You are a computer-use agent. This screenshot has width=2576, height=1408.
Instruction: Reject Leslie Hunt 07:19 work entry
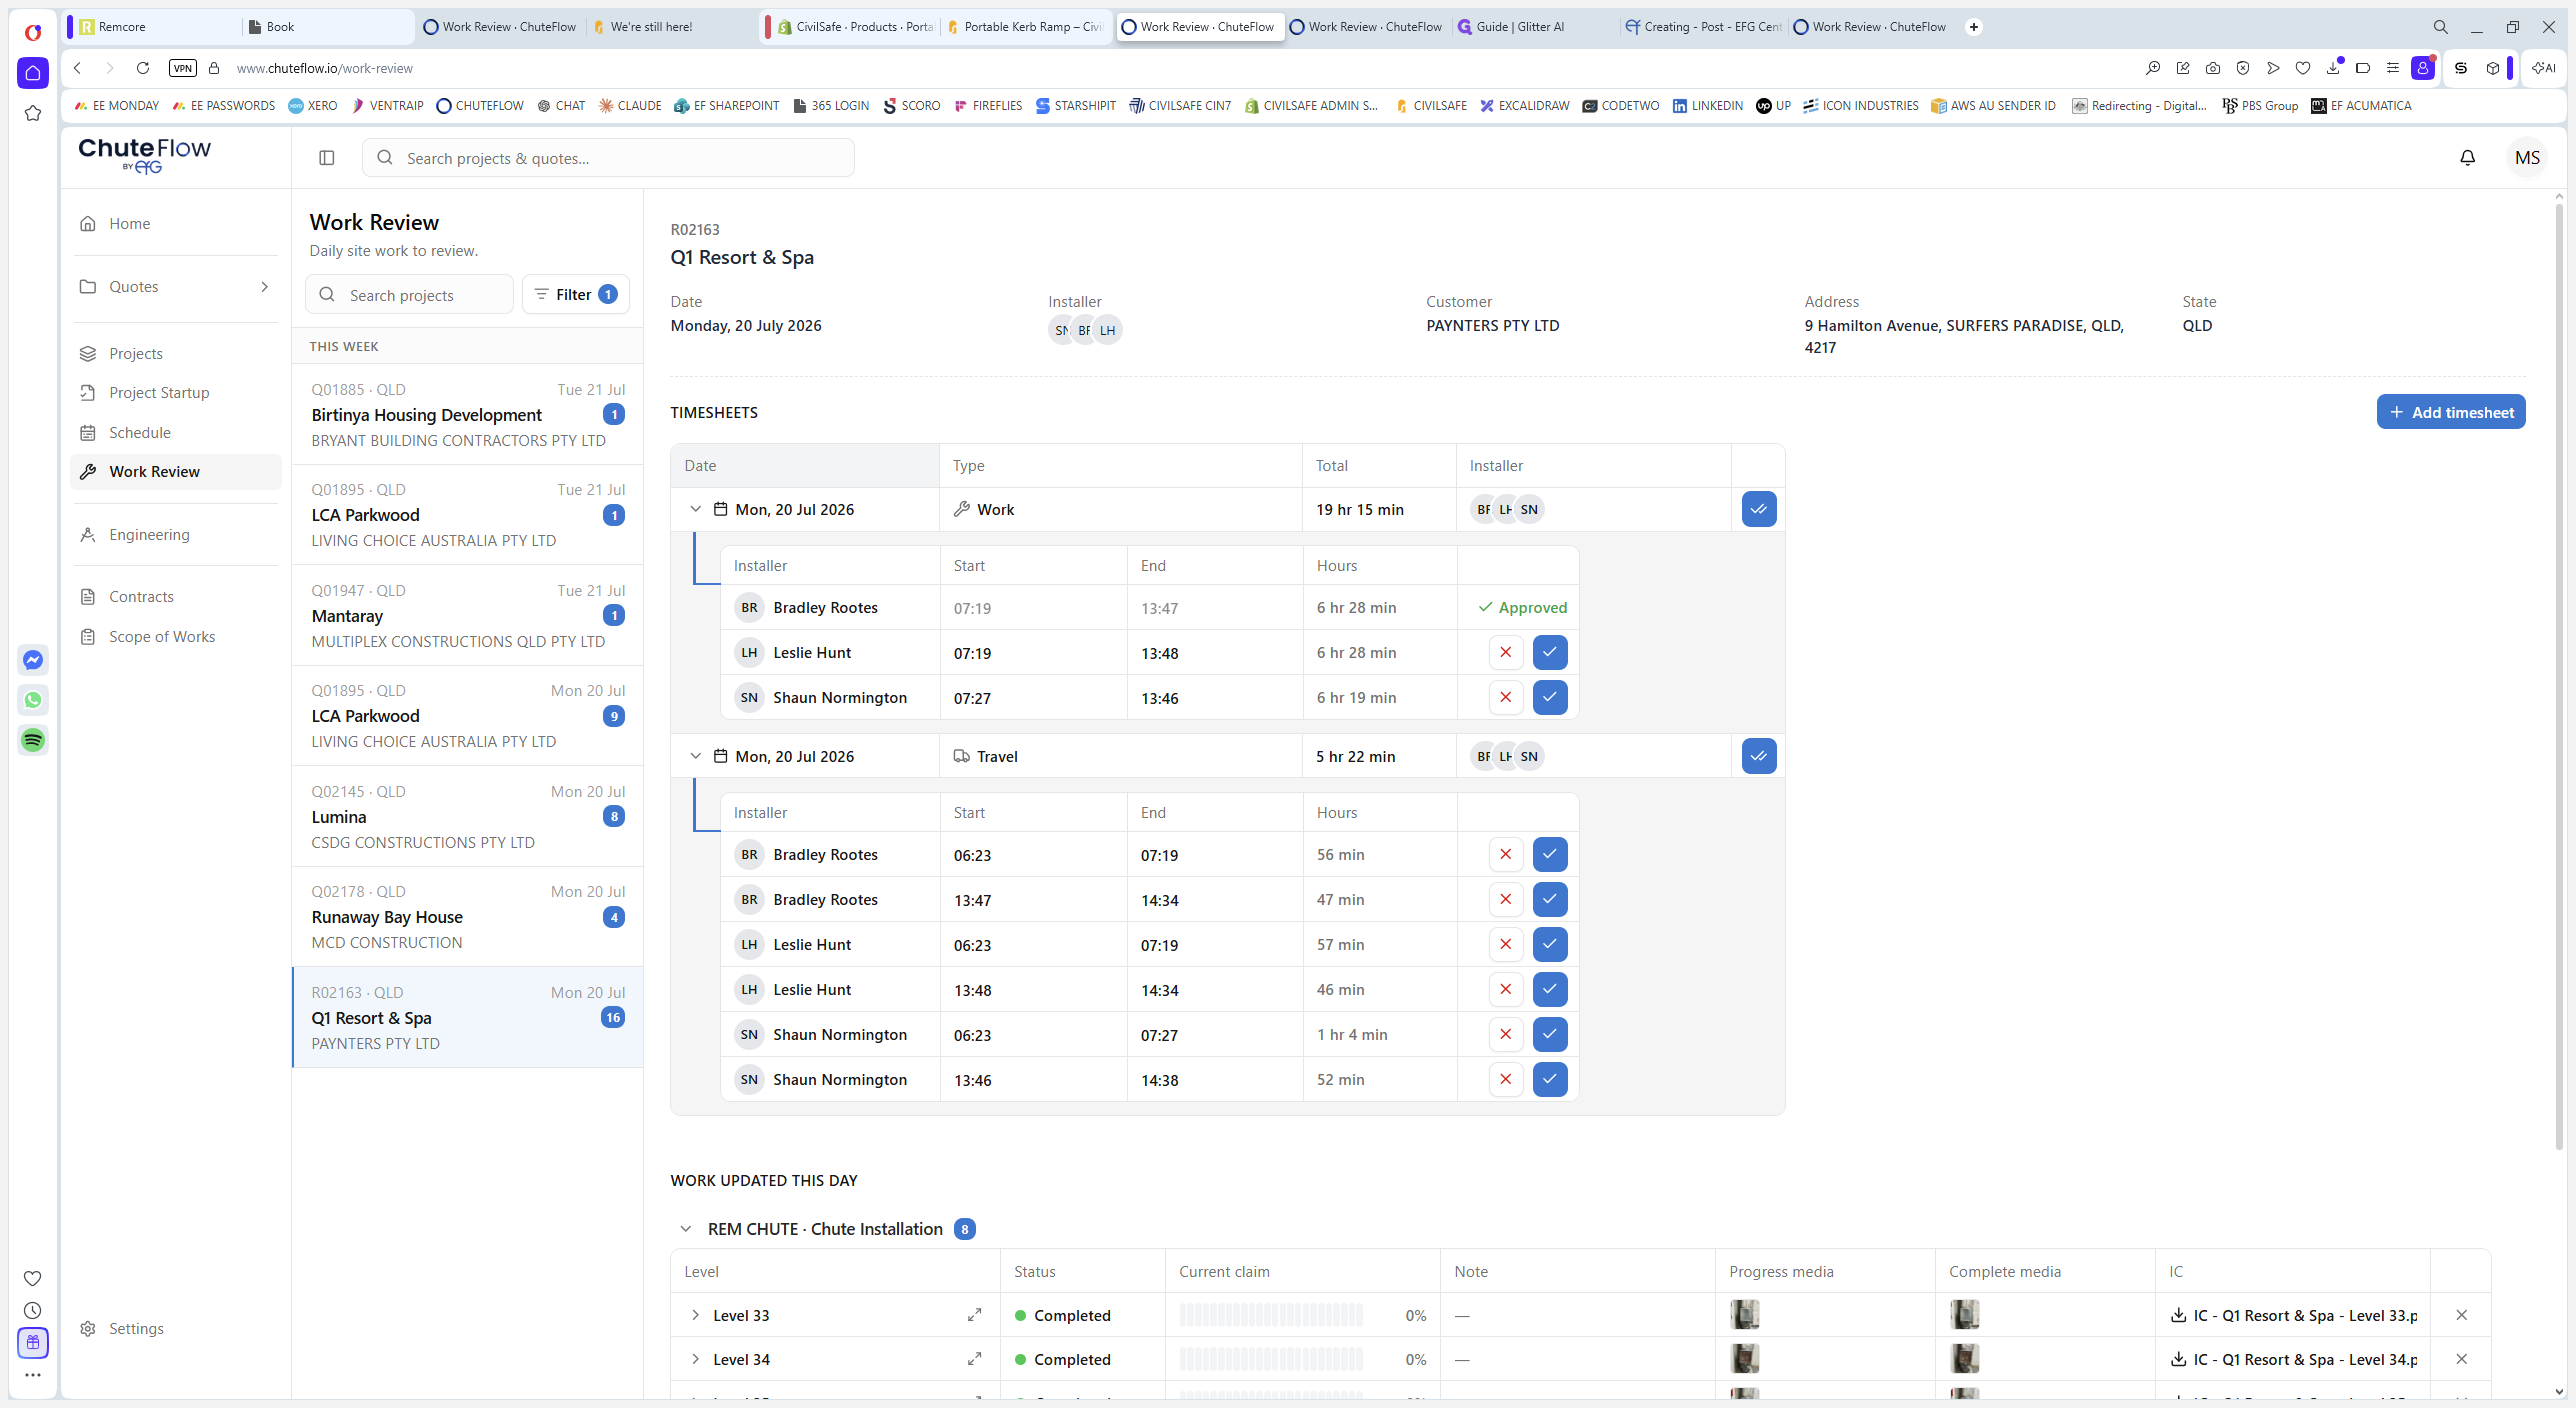1505,652
